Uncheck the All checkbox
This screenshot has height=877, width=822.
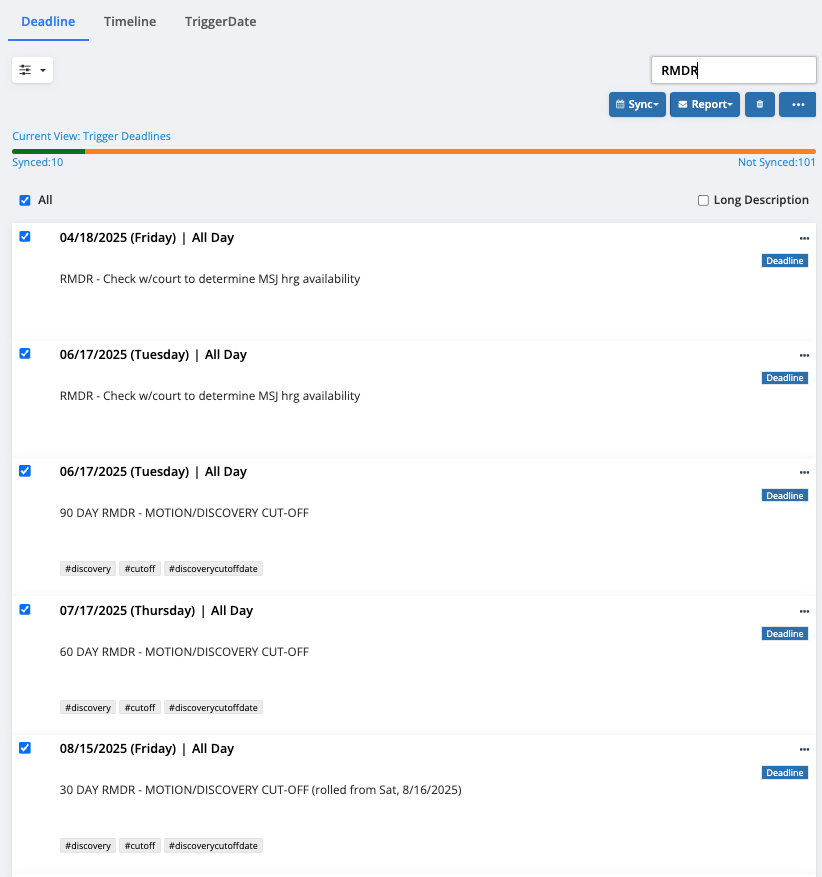[25, 200]
